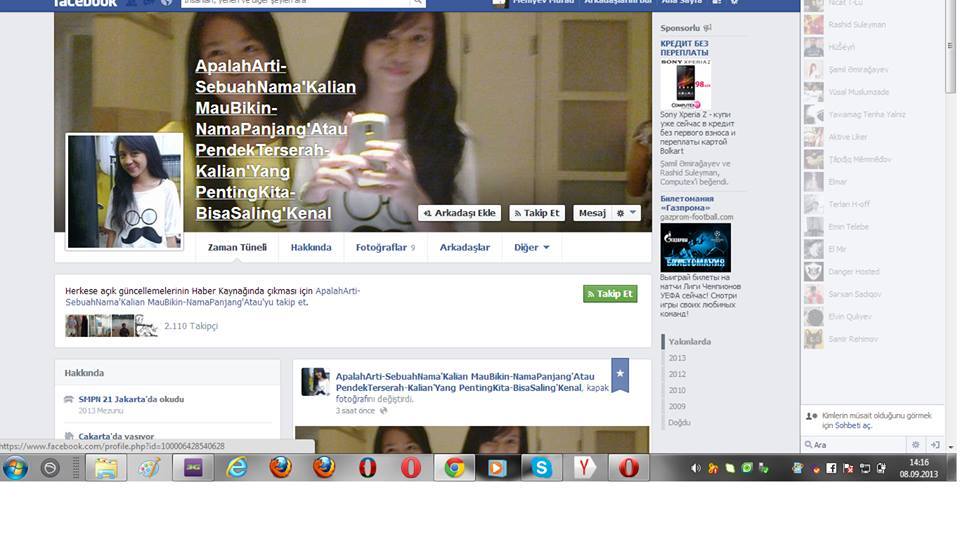Image resolution: width=960 pixels, height=539 pixels.
Task: Open the media player icon in taskbar
Action: point(497,469)
